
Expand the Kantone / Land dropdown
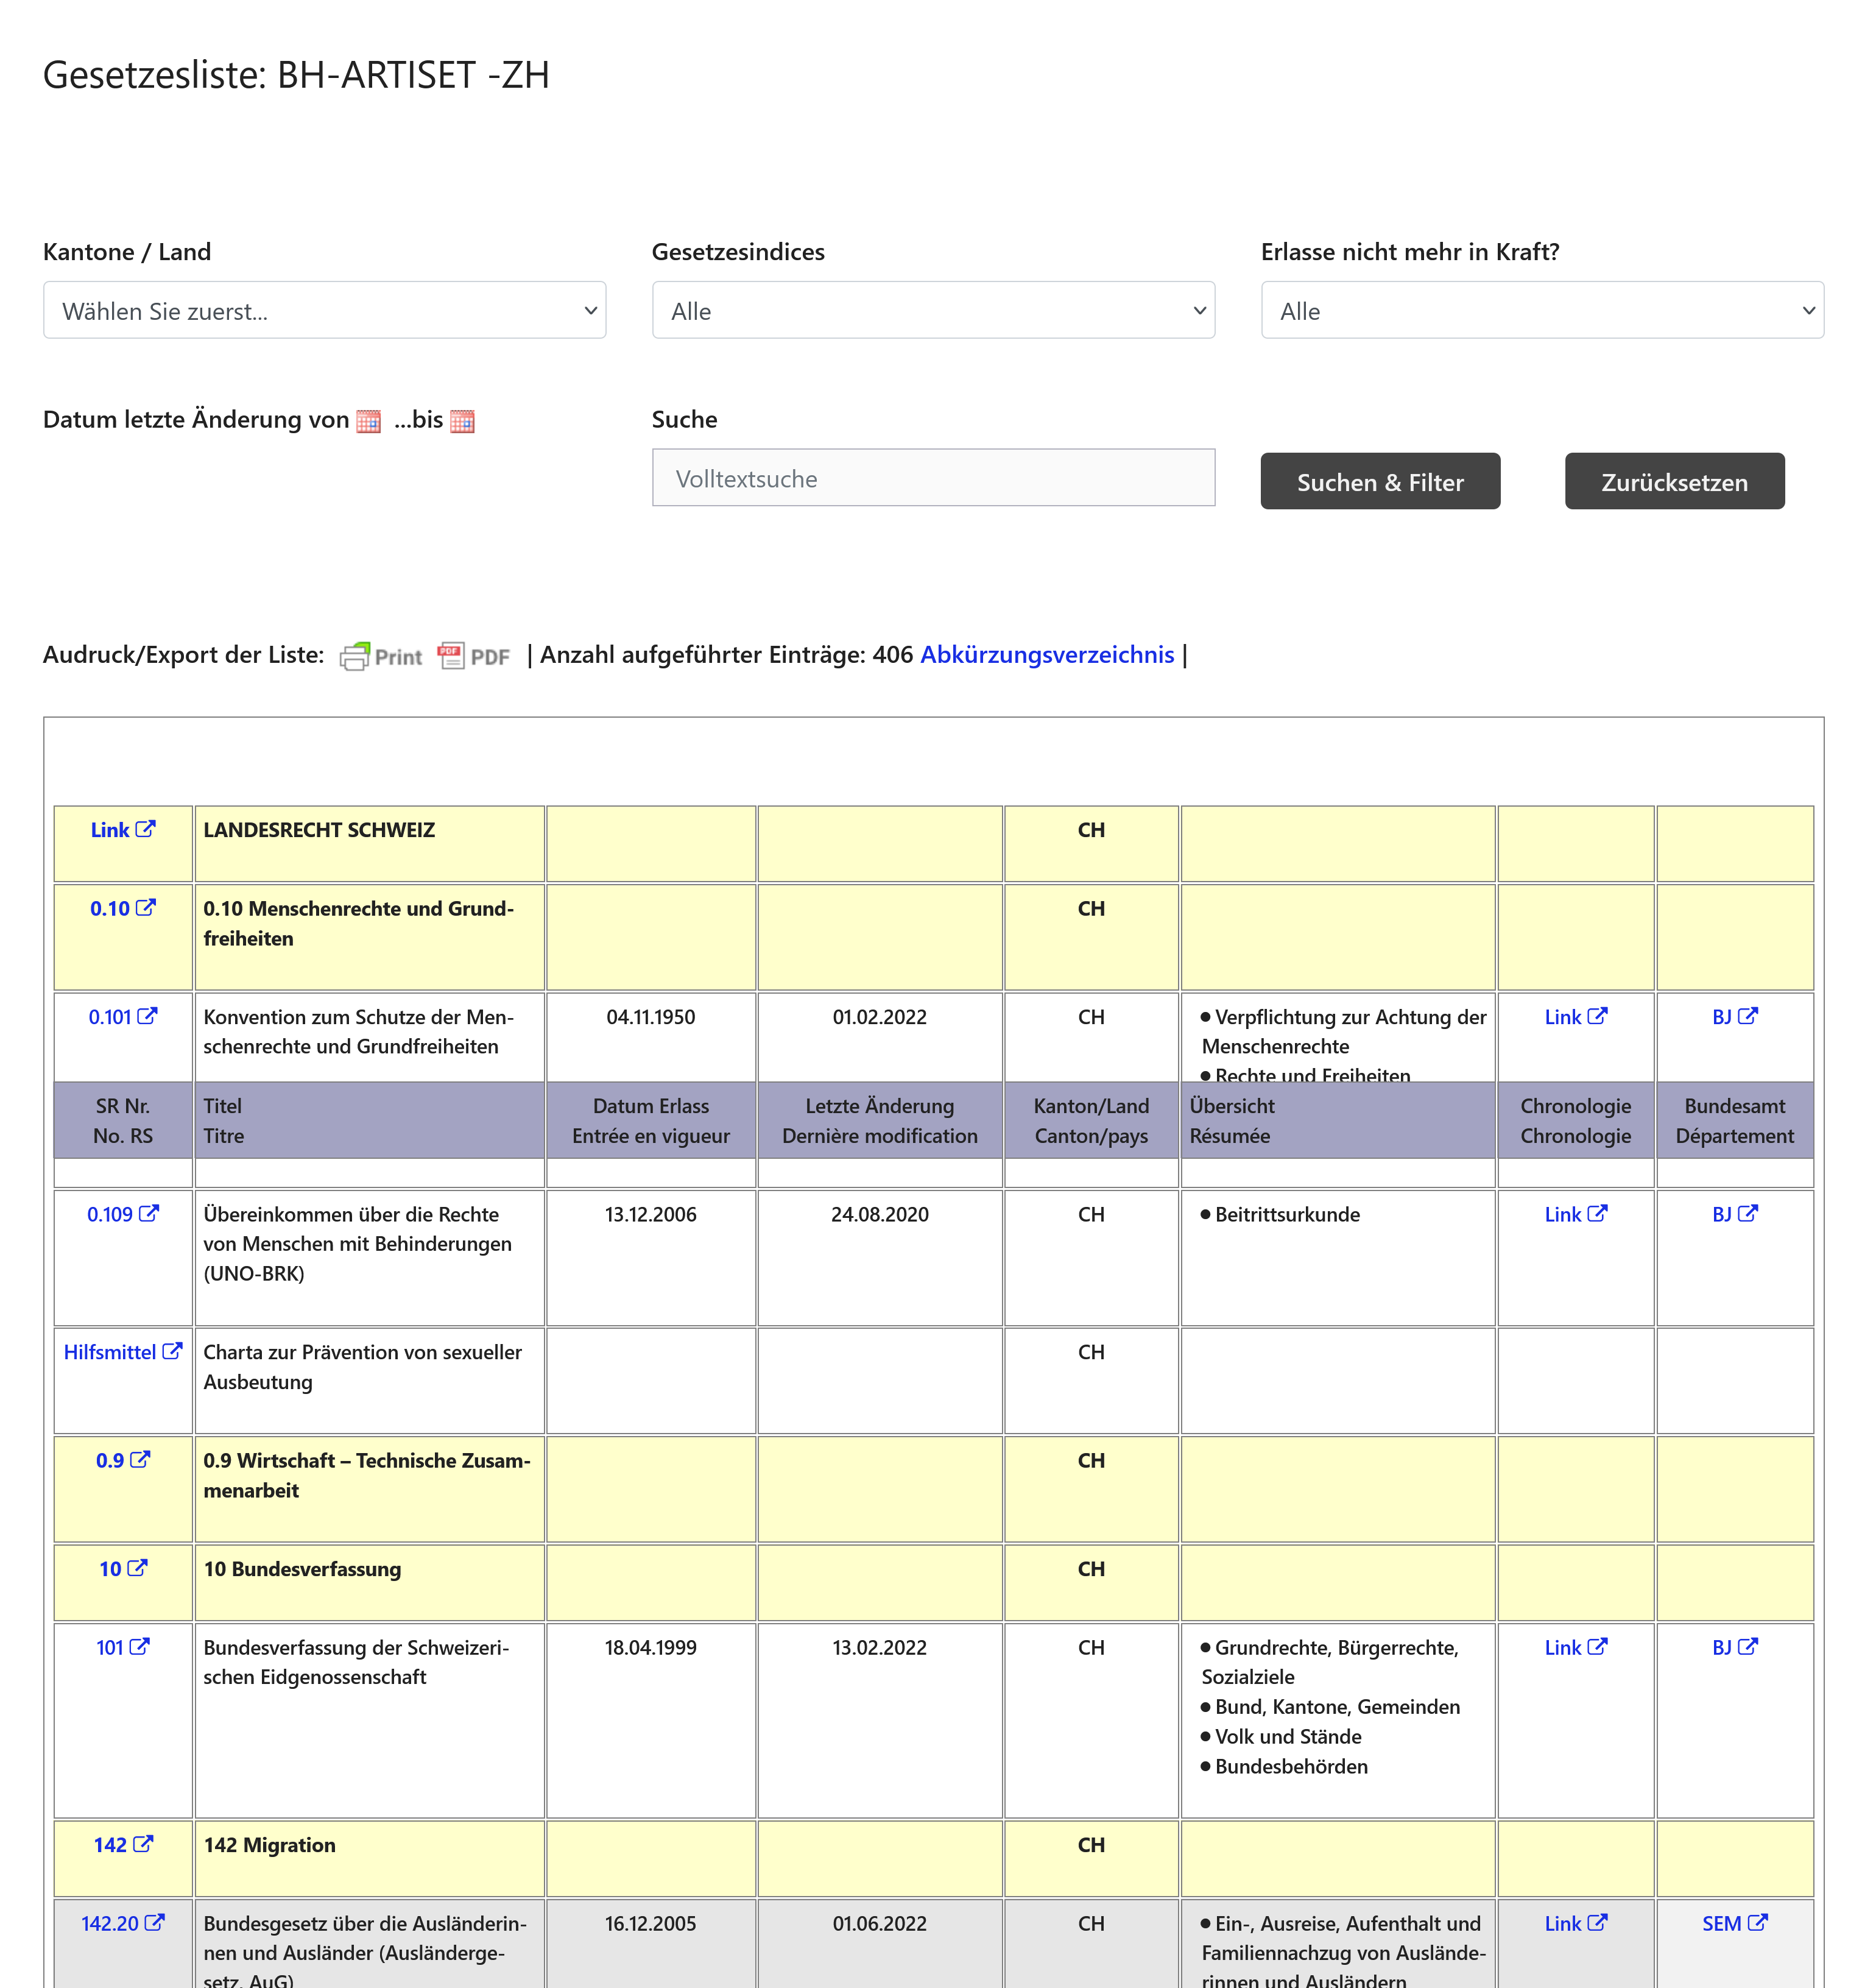click(x=325, y=310)
